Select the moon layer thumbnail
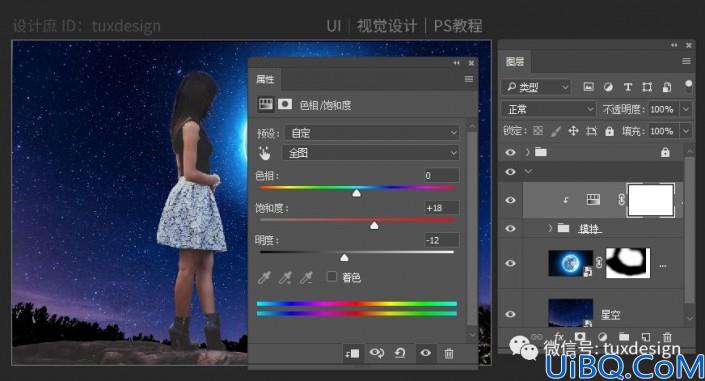 coord(571,263)
